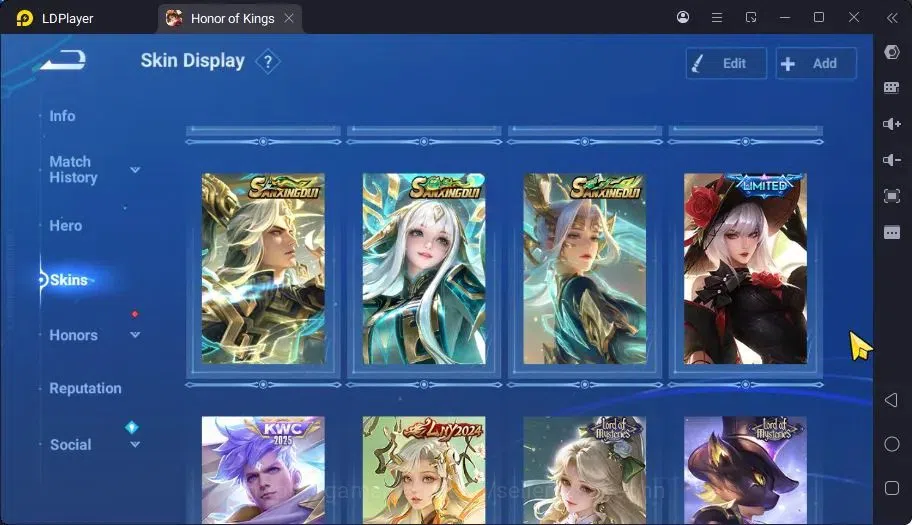The height and width of the screenshot is (525, 912).
Task: Expand the Honors chevron
Action: tap(135, 335)
